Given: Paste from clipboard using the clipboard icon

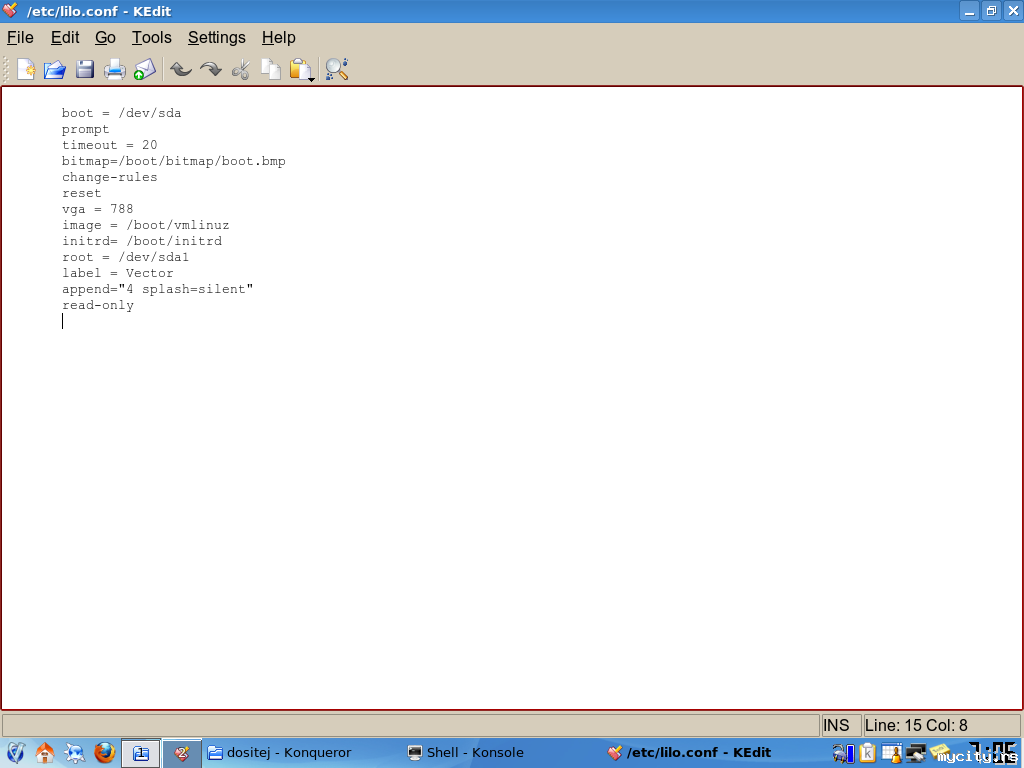Looking at the screenshot, I should tap(299, 69).
